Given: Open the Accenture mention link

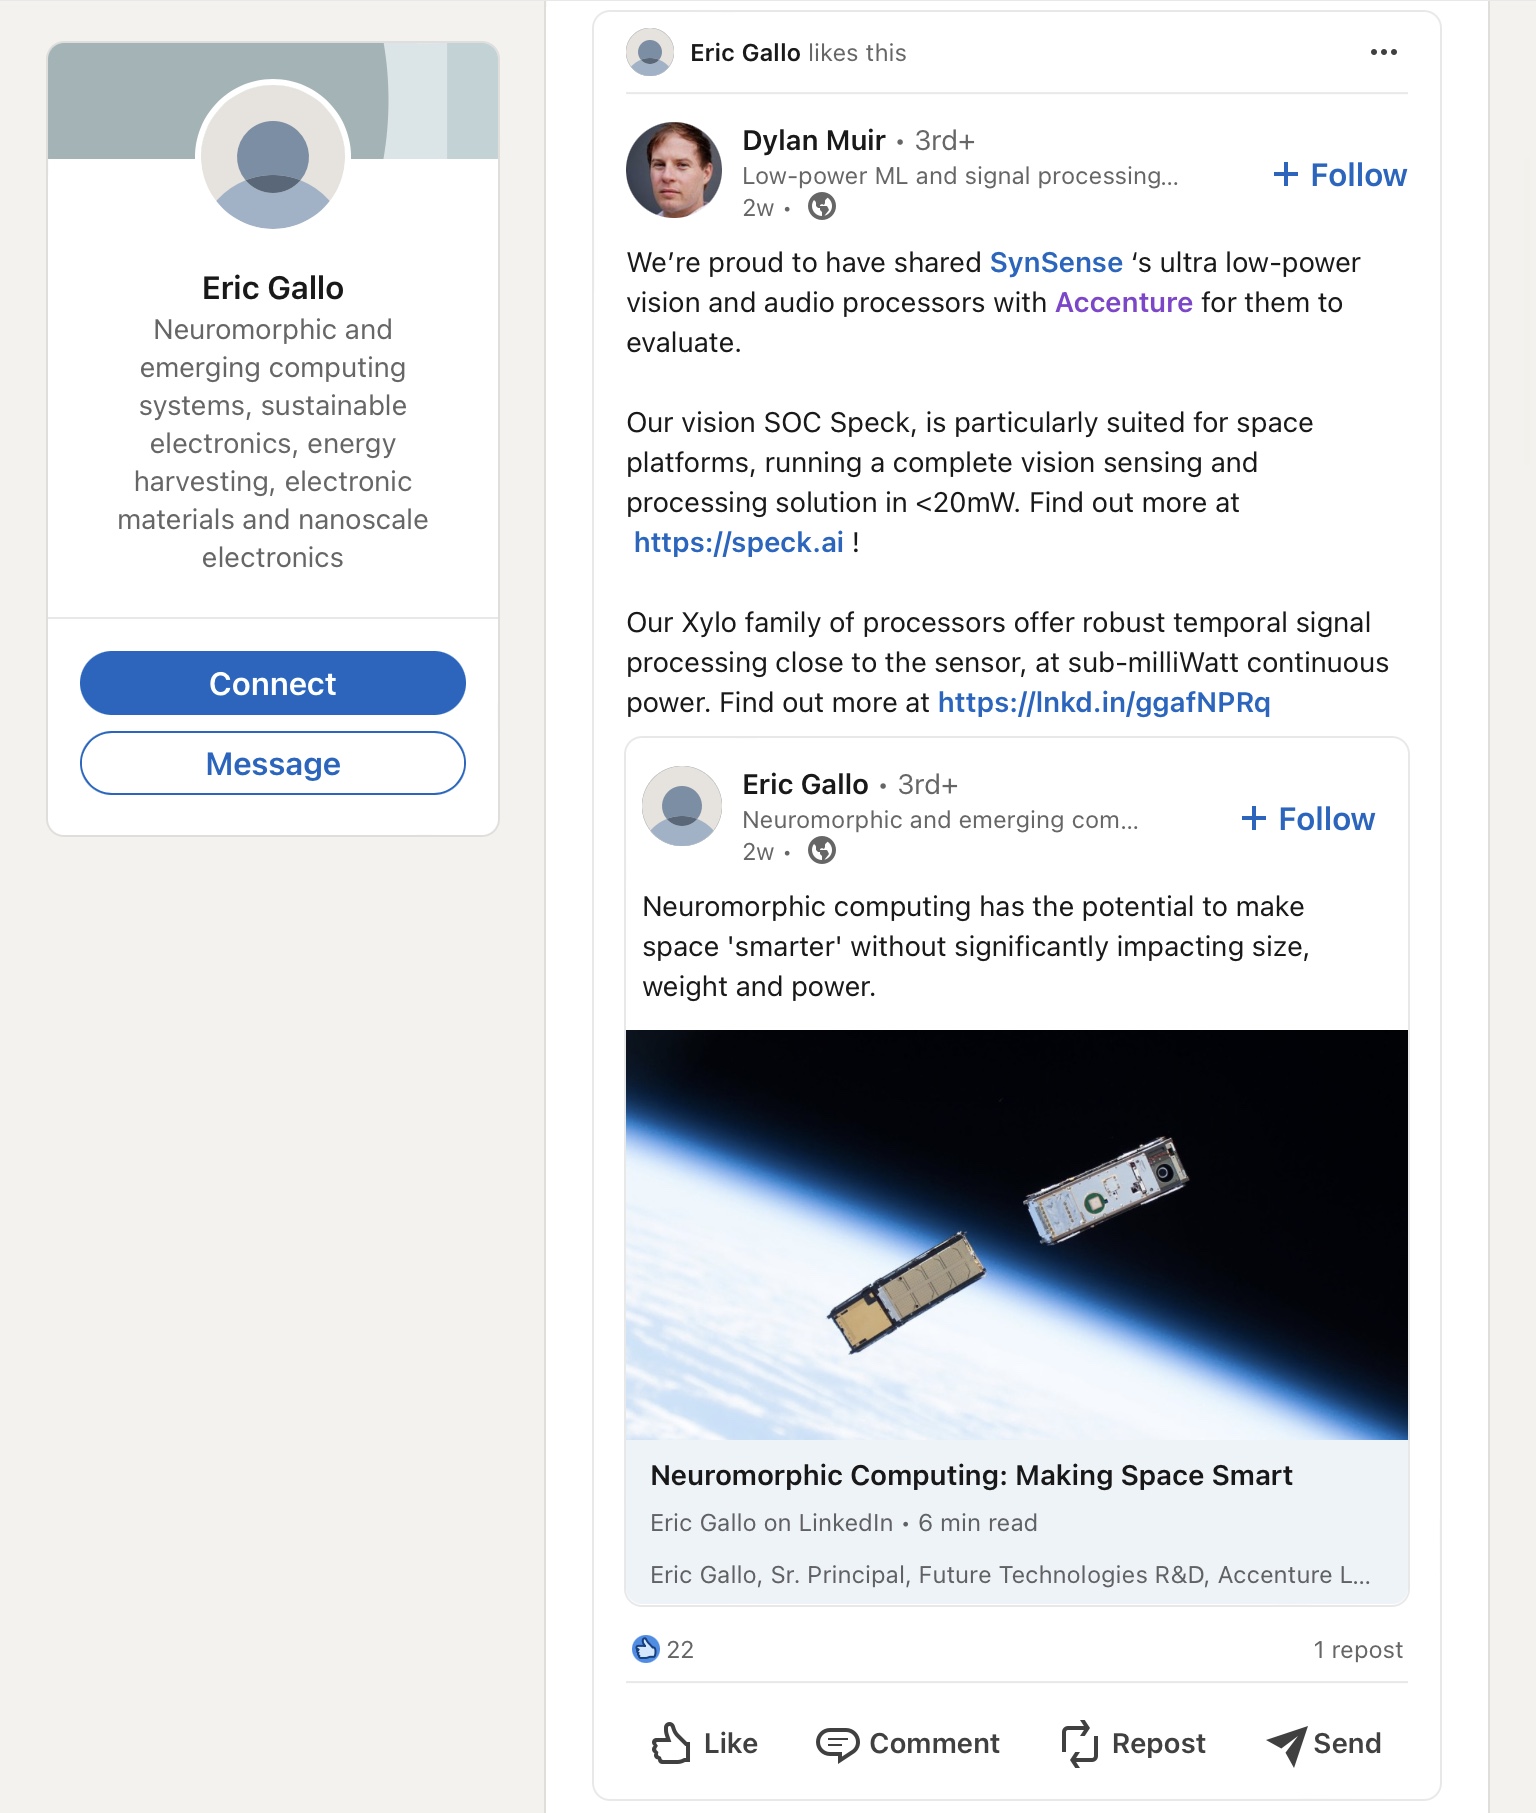Looking at the screenshot, I should (1124, 302).
